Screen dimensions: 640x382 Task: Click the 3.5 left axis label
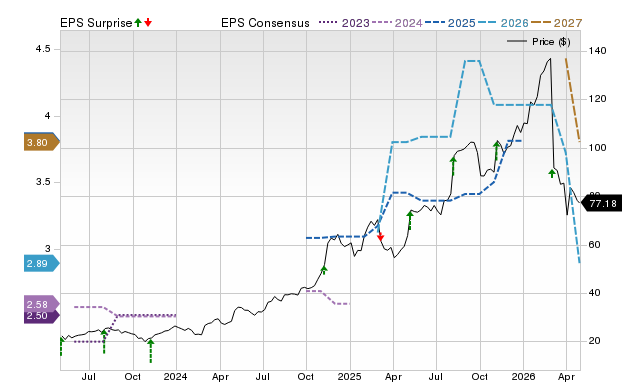coord(43,182)
